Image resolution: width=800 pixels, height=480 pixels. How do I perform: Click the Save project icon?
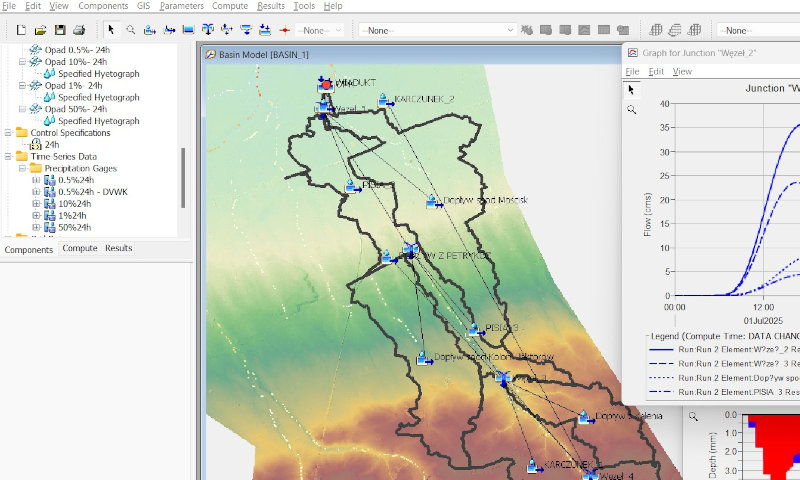click(60, 30)
